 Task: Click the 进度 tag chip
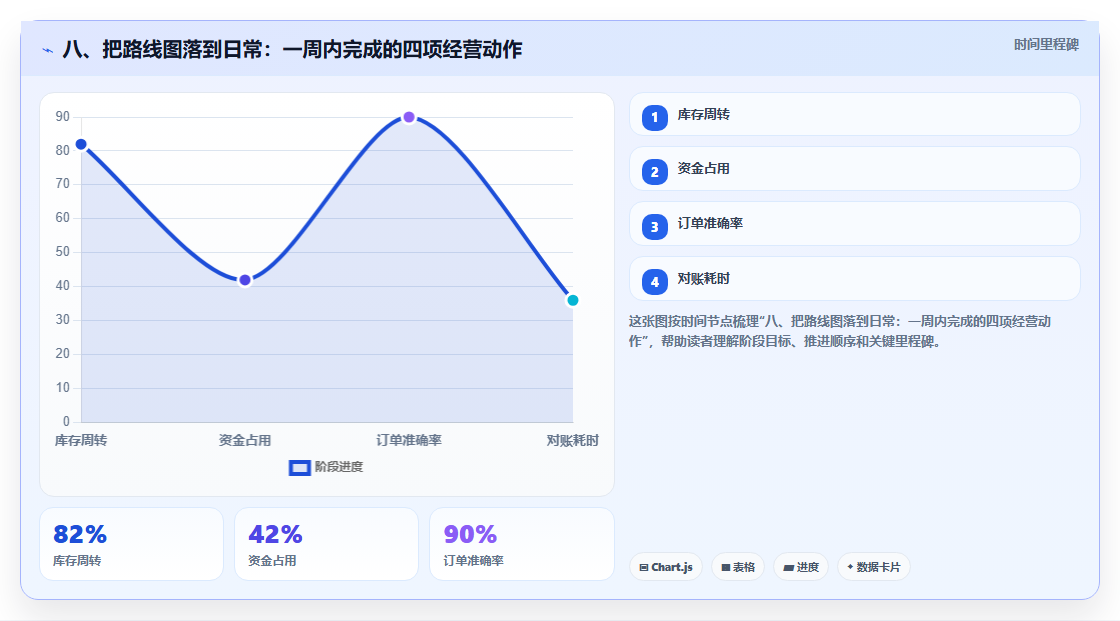click(801, 567)
